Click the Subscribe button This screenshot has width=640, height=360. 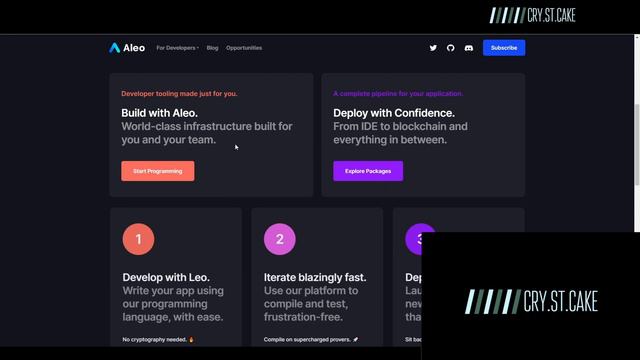(x=504, y=48)
